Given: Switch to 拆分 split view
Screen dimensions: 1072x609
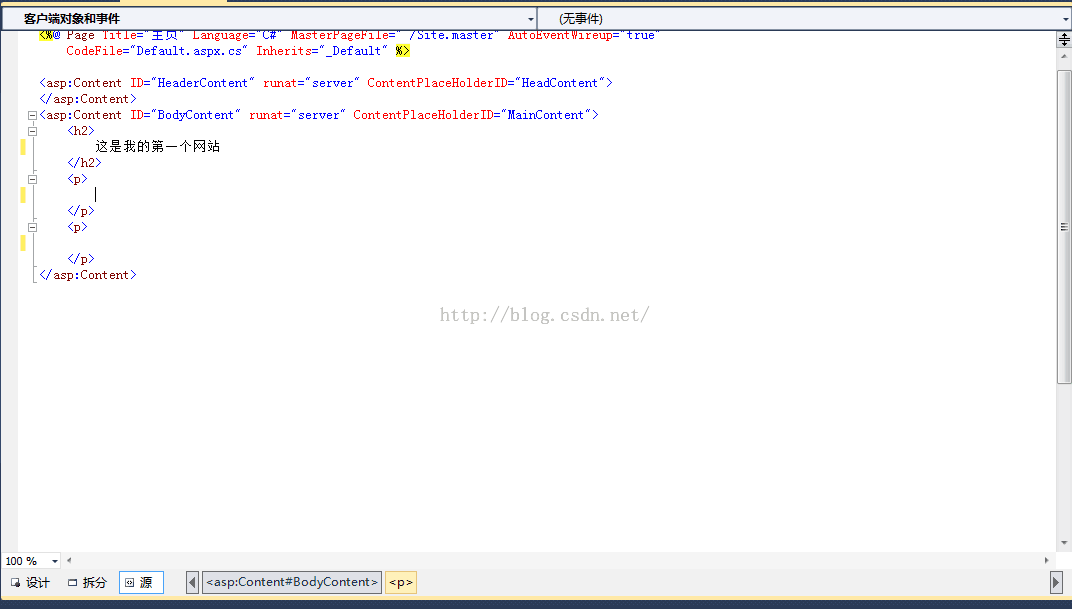Looking at the screenshot, I should point(88,582).
